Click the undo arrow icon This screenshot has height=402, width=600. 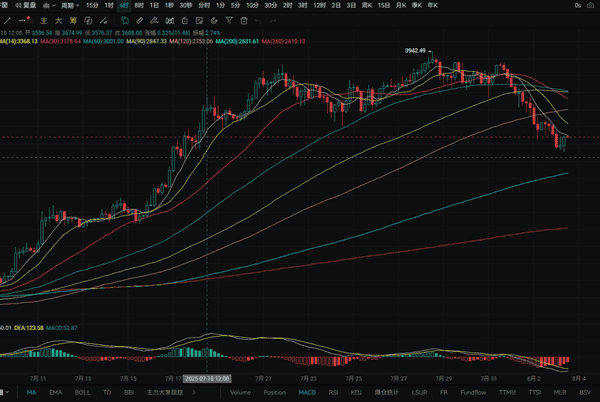258,21
